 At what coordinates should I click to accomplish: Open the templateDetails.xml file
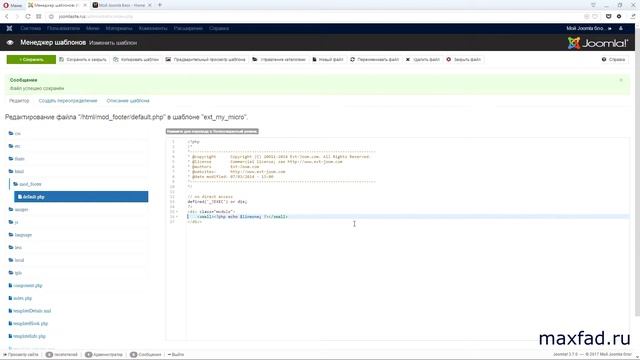click(x=30, y=311)
